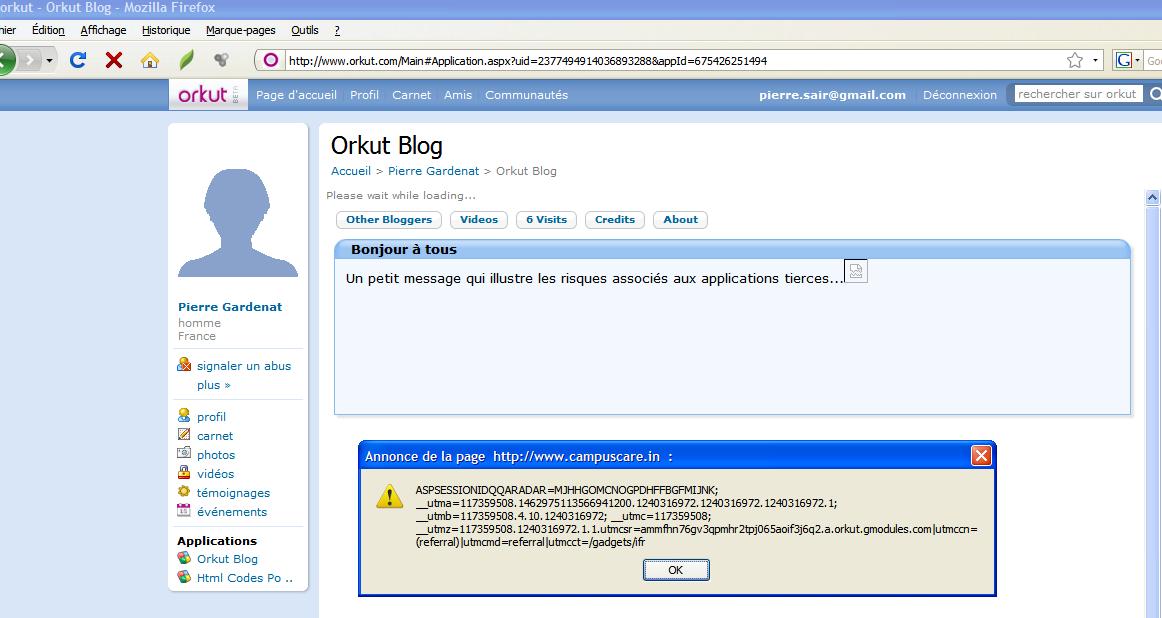Click the photos camera icon

184,453
